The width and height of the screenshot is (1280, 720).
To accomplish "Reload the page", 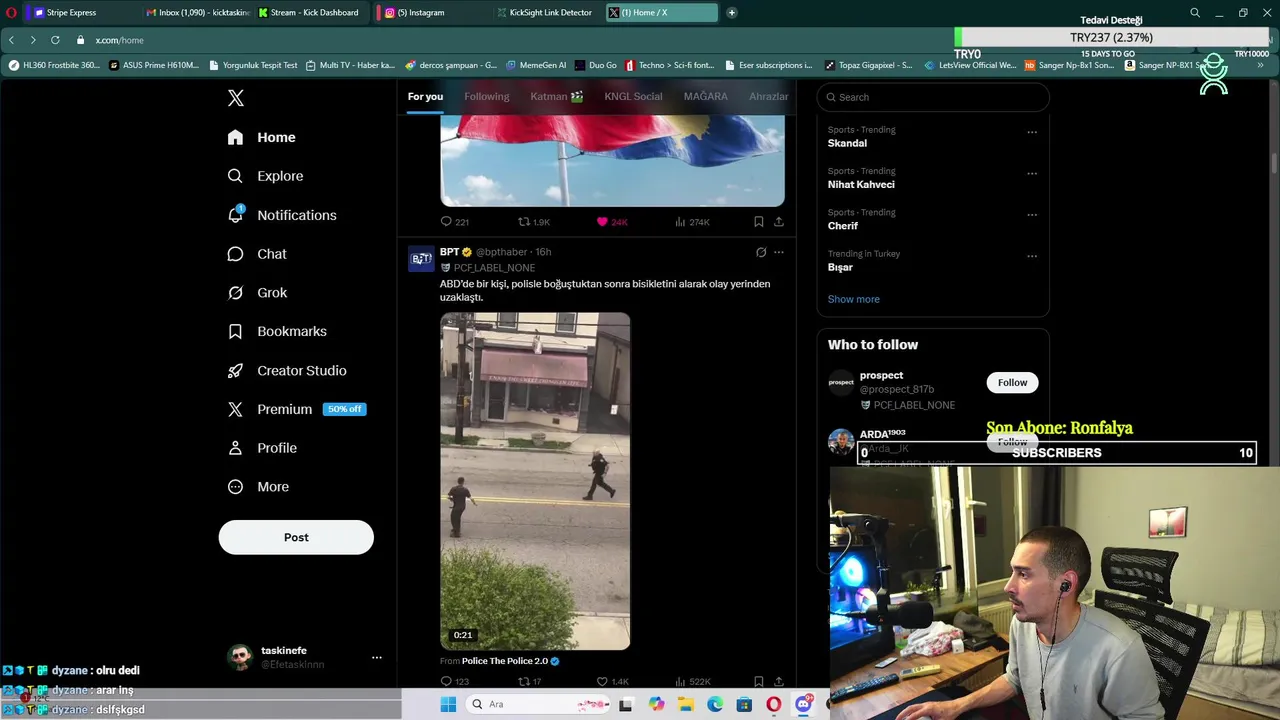I will point(55,40).
